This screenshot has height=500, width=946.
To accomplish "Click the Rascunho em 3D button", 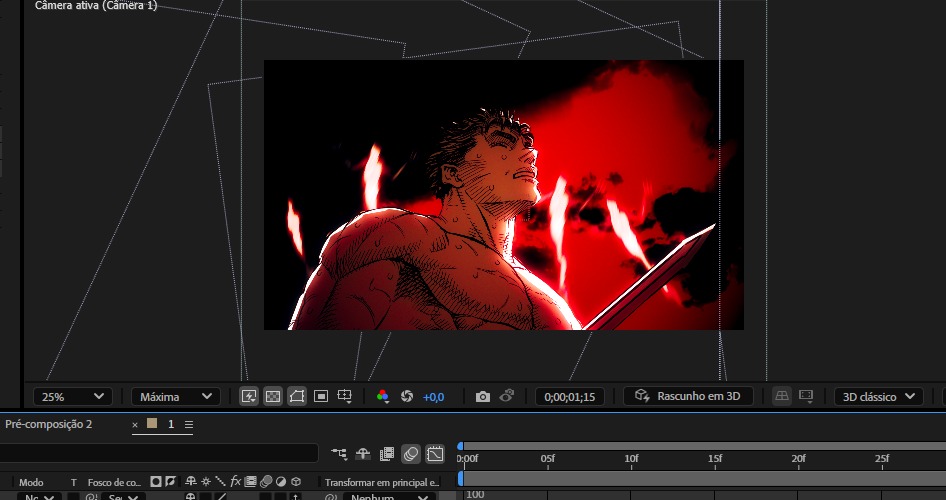I will 688,396.
